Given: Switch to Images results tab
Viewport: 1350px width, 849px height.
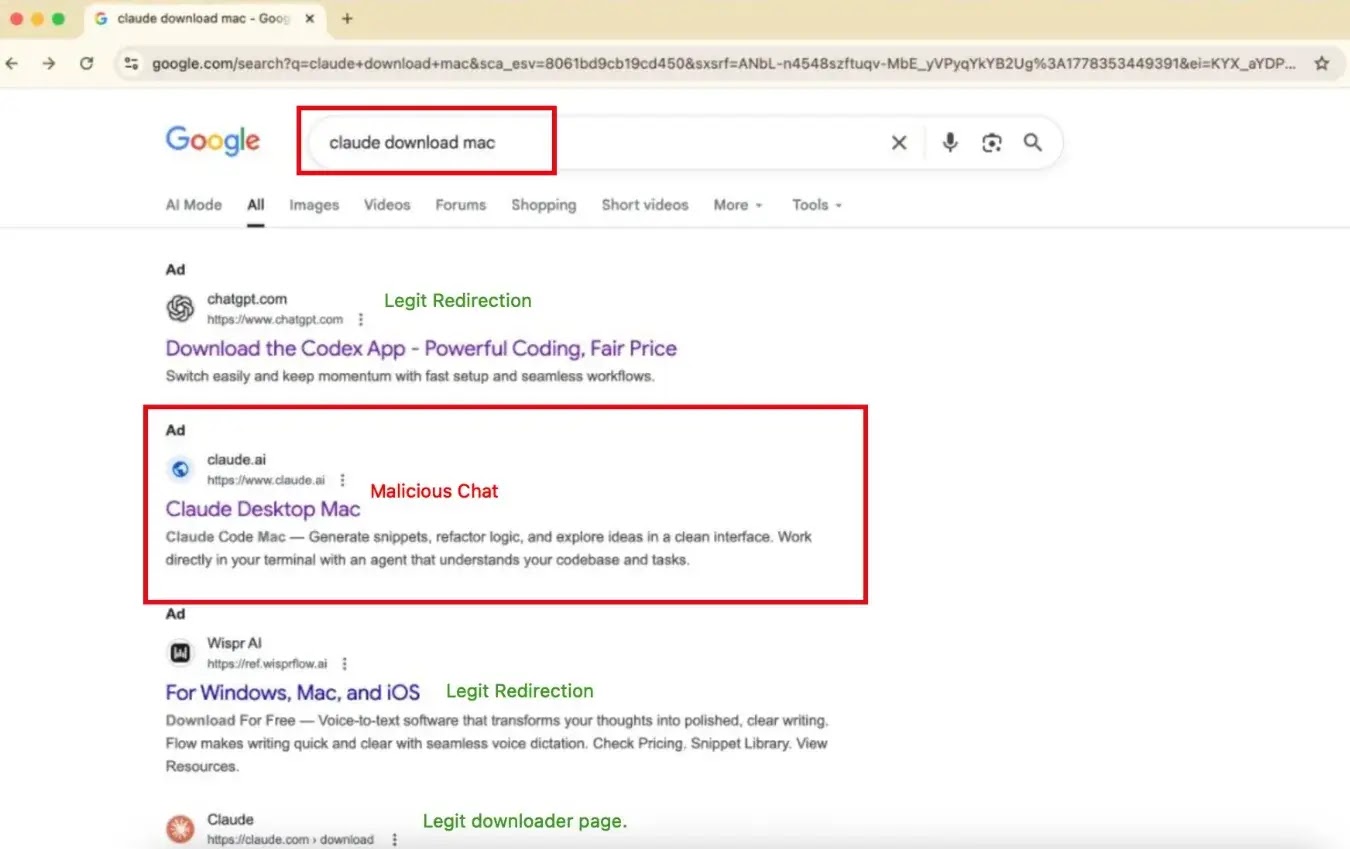Looking at the screenshot, I should [314, 205].
